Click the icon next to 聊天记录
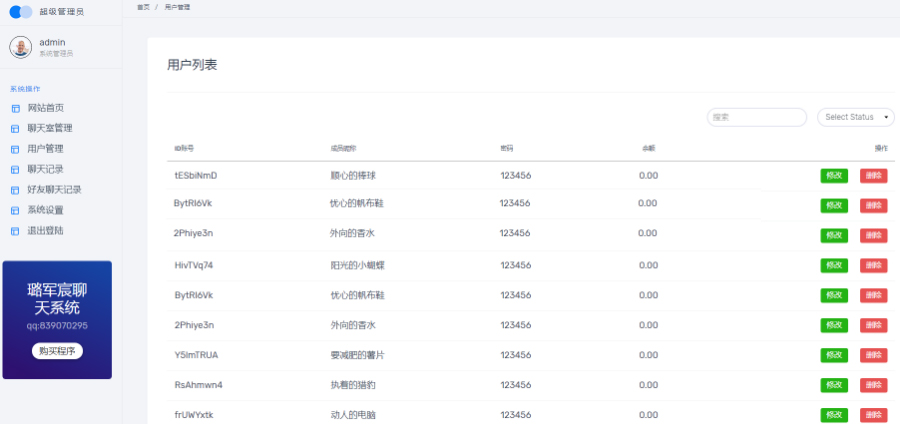This screenshot has height=424, width=900. coord(15,170)
